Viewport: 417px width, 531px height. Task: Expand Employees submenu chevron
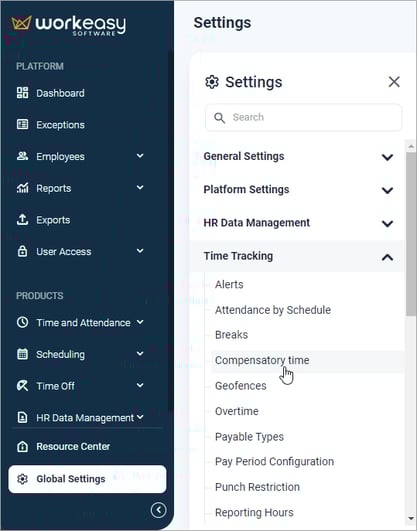pyautogui.click(x=140, y=156)
